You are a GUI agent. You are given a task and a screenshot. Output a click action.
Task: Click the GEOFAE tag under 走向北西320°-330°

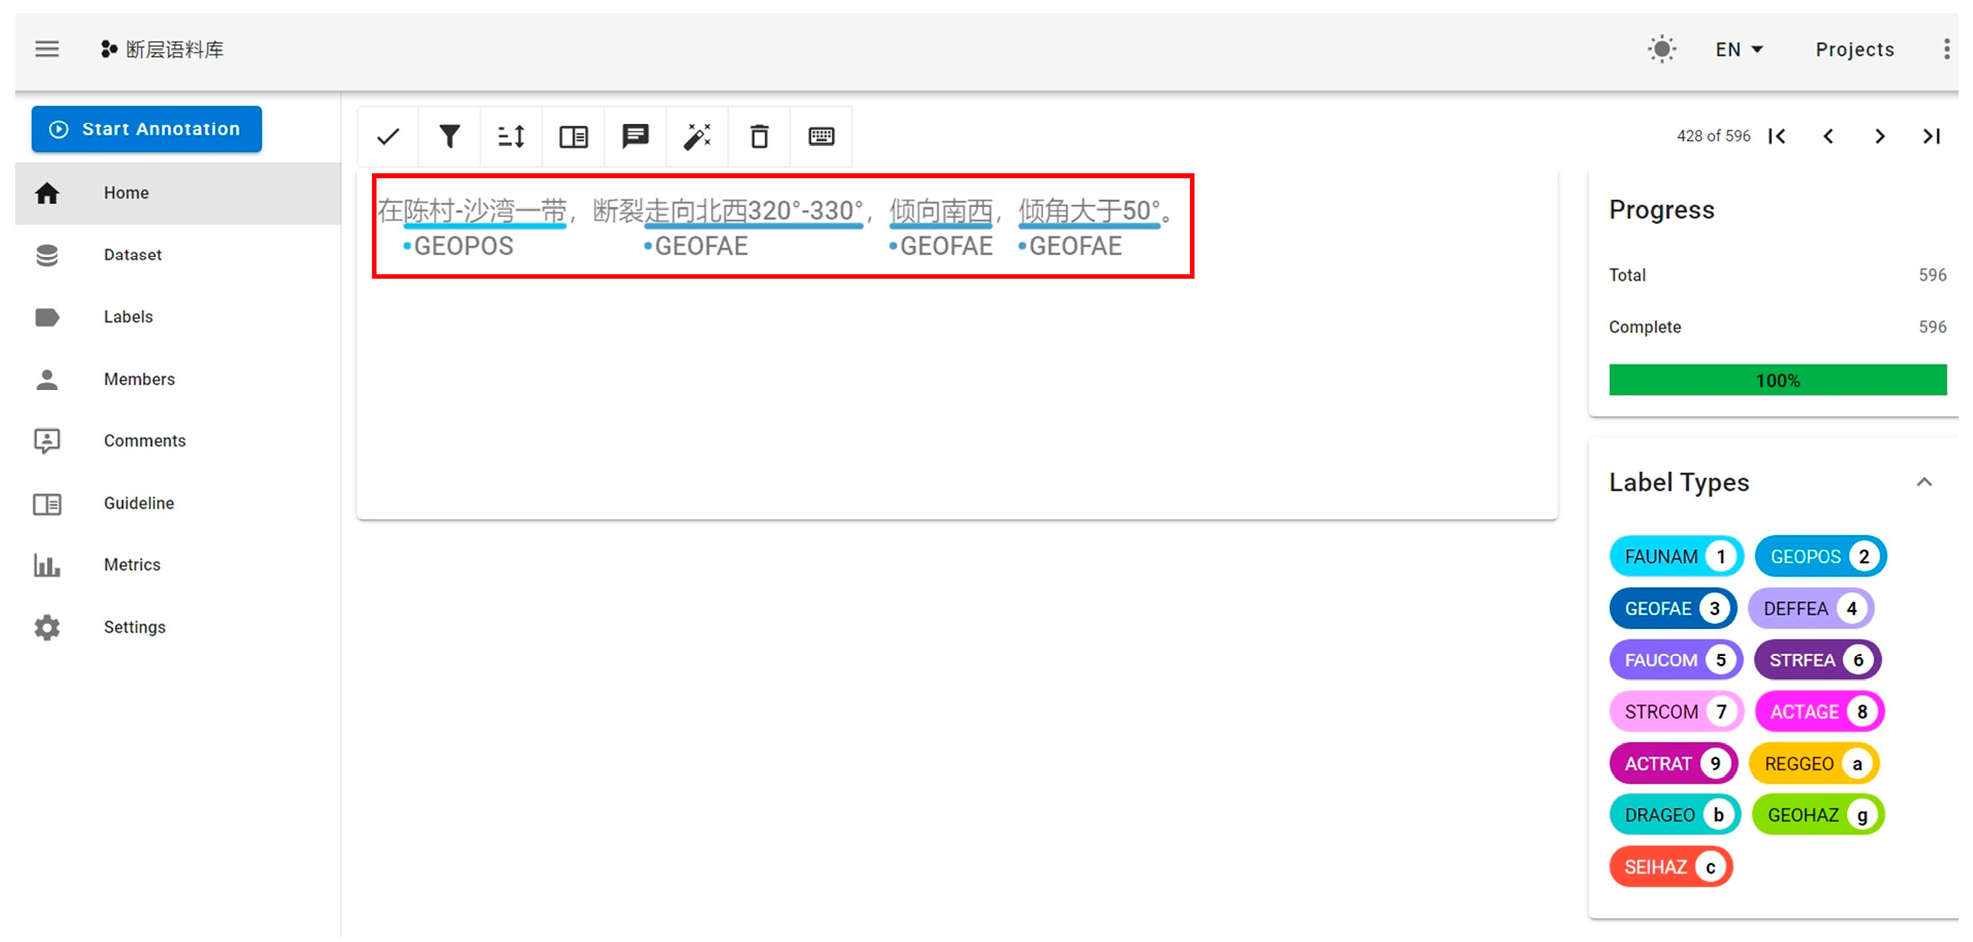coord(696,246)
